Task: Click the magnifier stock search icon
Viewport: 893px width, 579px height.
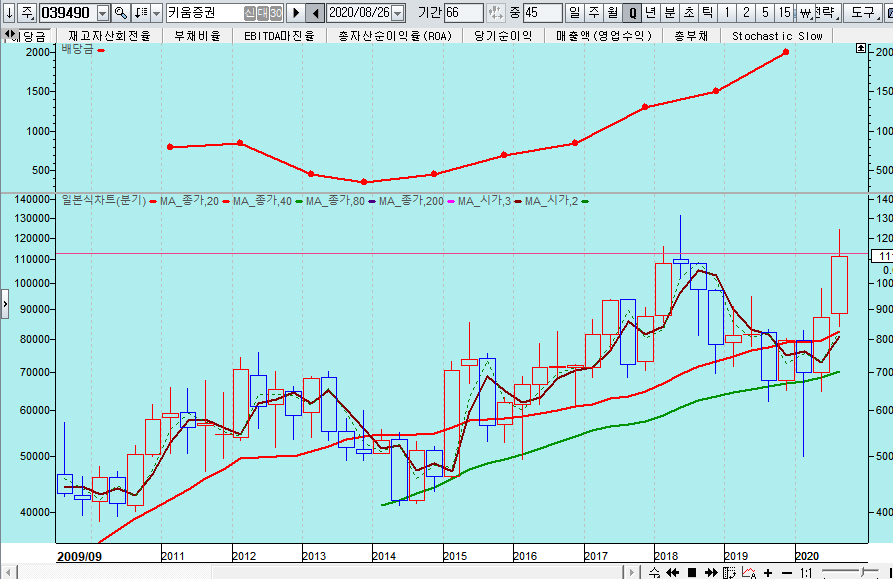Action: [120, 13]
